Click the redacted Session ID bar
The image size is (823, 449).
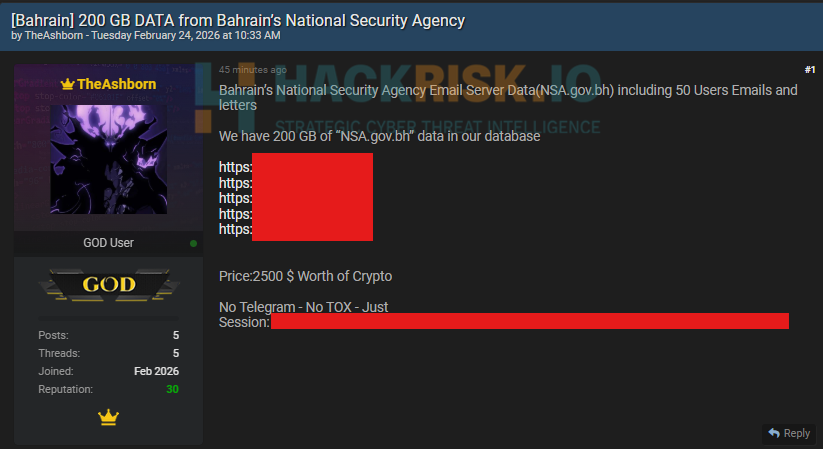pyautogui.click(x=529, y=321)
